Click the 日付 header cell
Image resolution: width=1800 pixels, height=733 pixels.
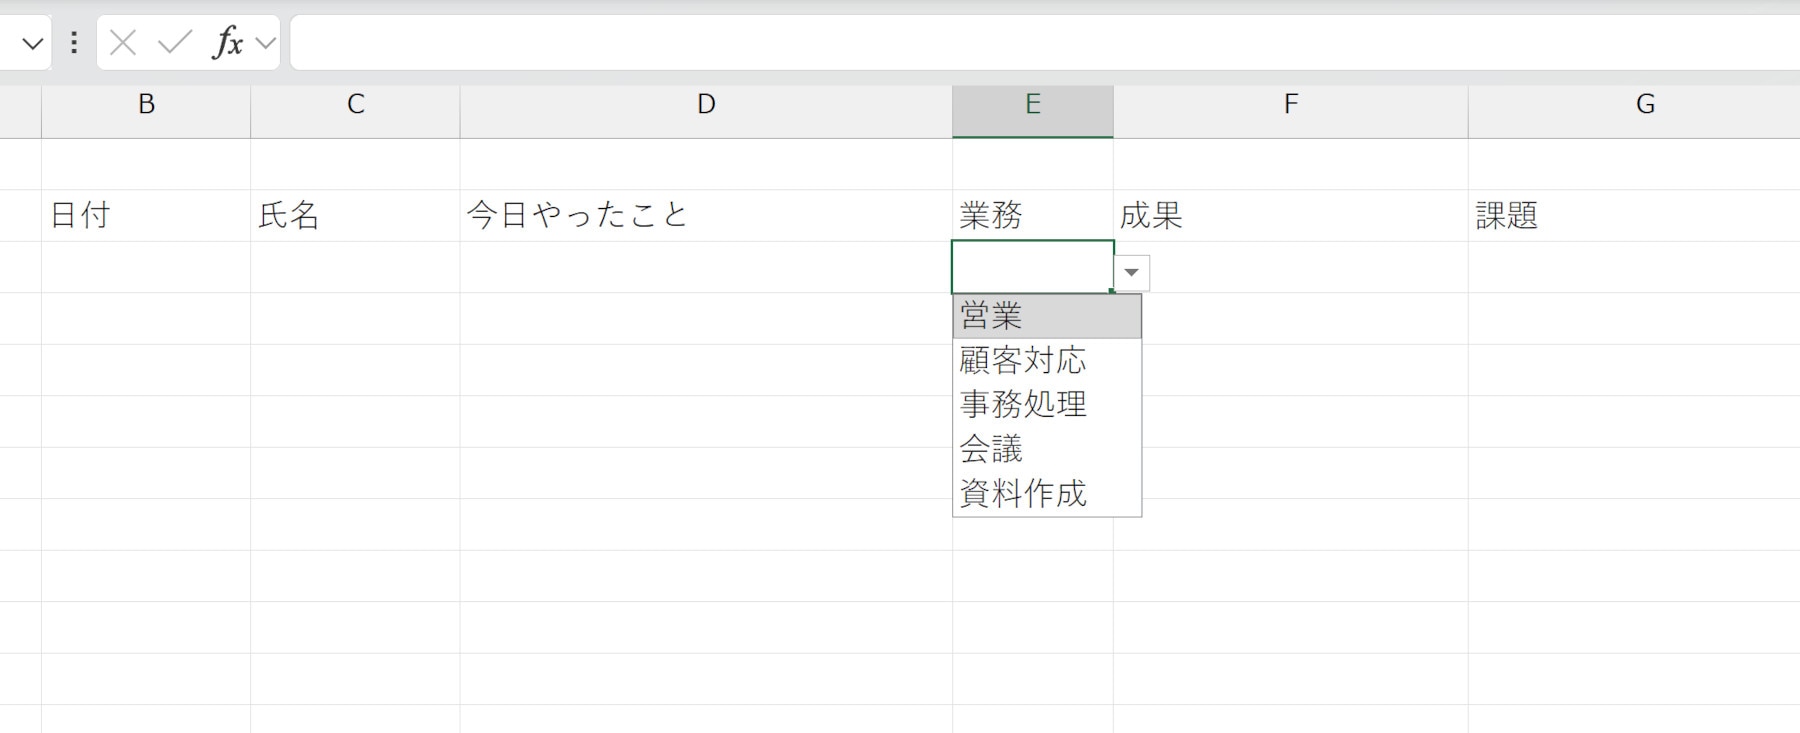(146, 216)
